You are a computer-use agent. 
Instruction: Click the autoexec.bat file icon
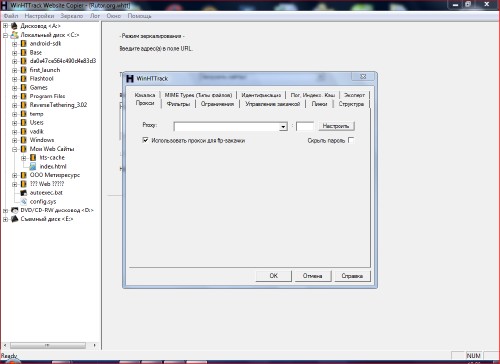23,193
